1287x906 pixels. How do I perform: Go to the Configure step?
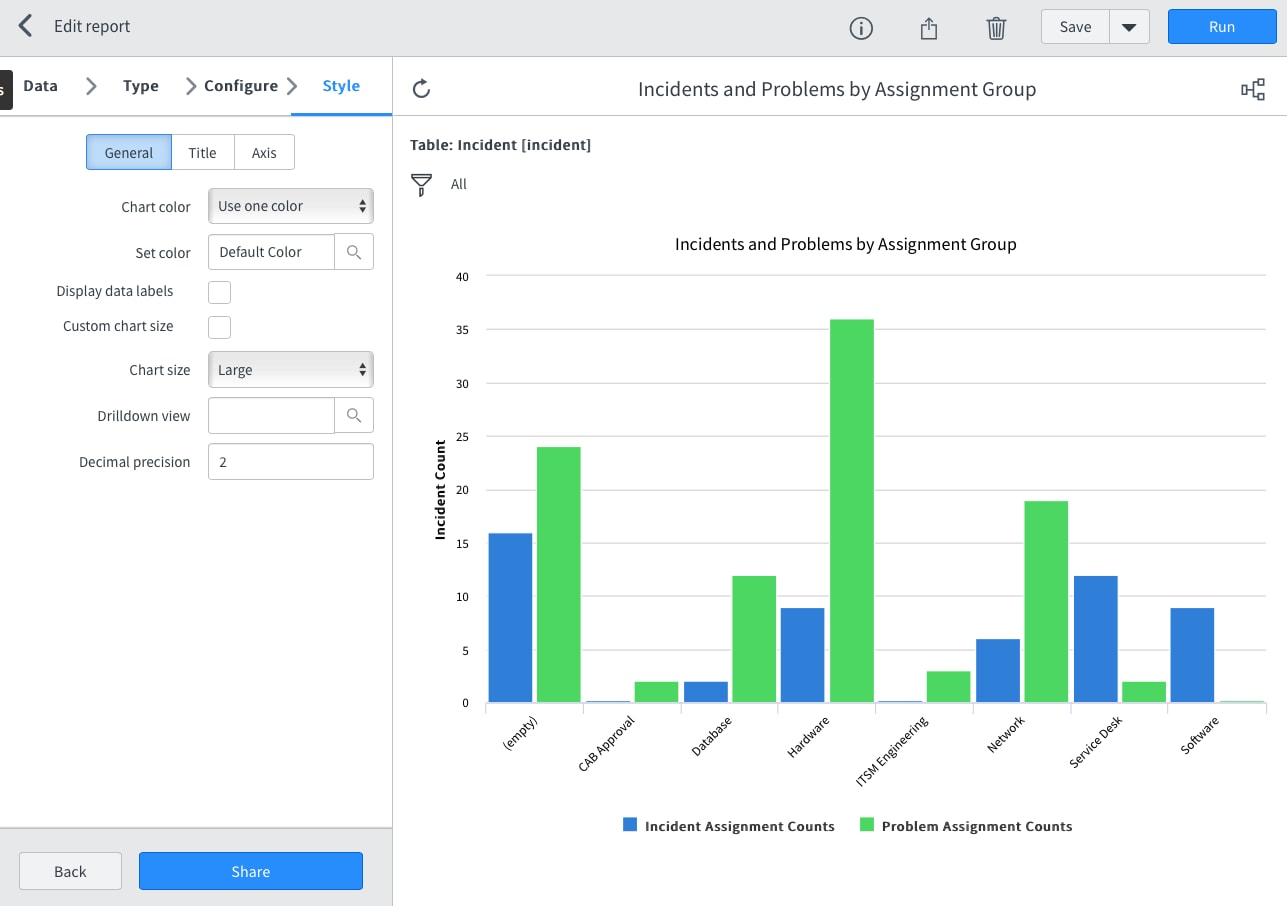(x=240, y=86)
